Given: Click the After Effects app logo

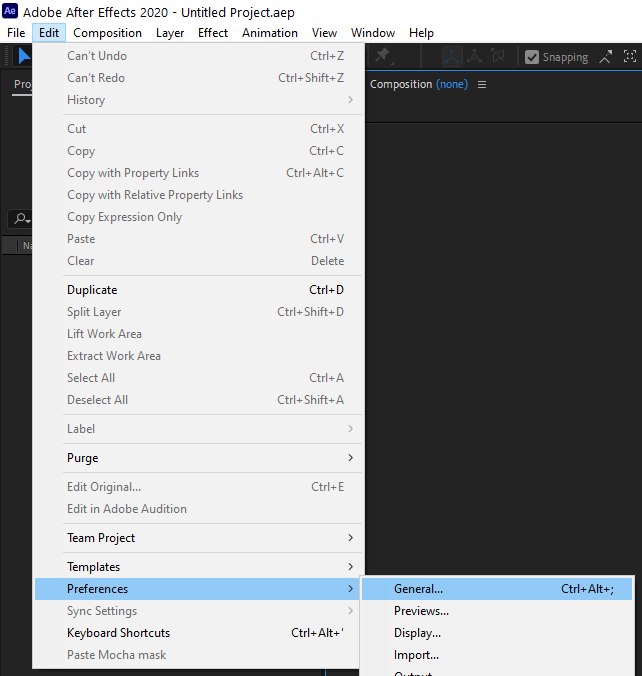Looking at the screenshot, I should 10,11.
